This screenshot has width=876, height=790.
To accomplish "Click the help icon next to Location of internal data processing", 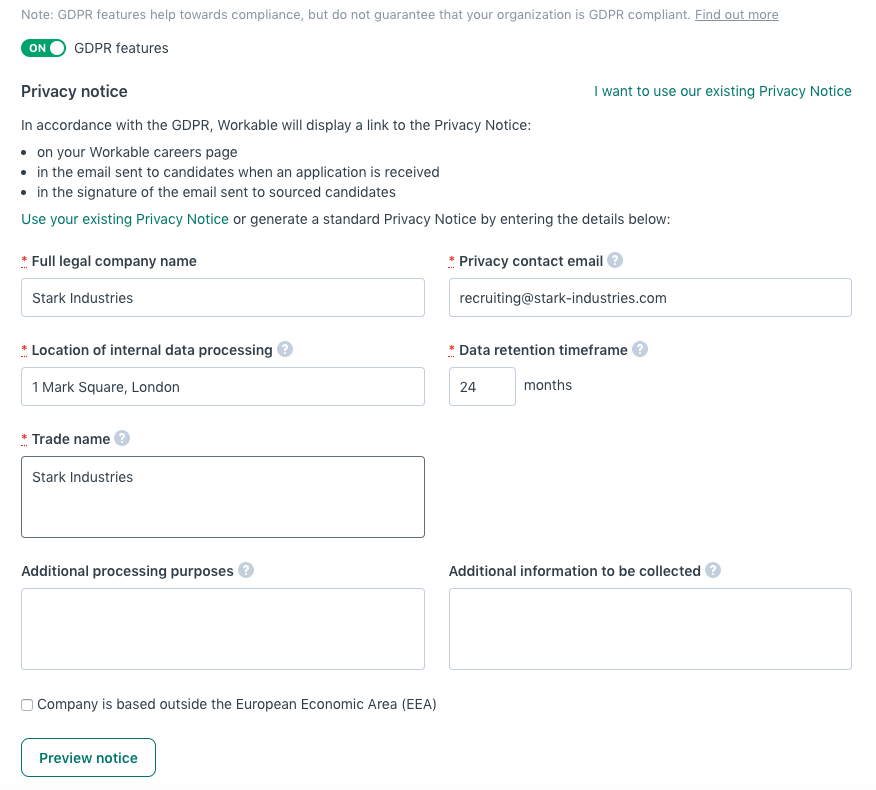I will click(x=287, y=350).
